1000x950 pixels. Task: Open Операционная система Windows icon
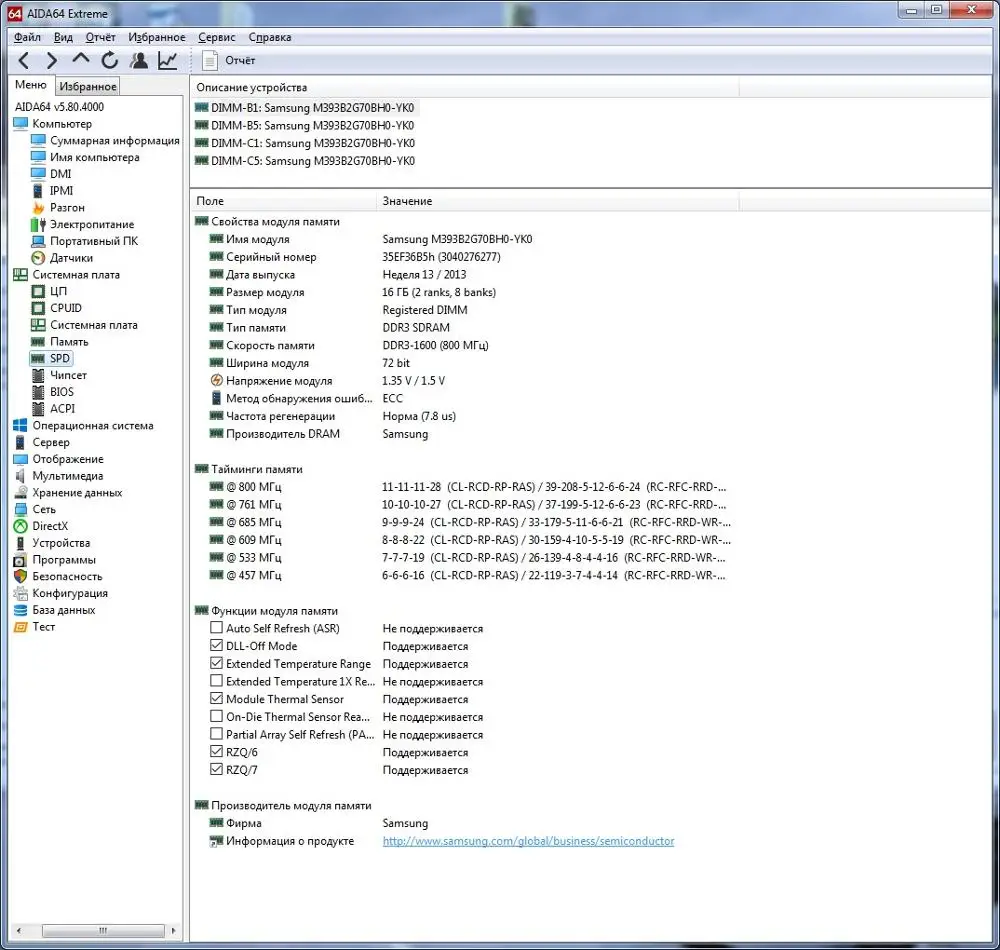click(20, 425)
